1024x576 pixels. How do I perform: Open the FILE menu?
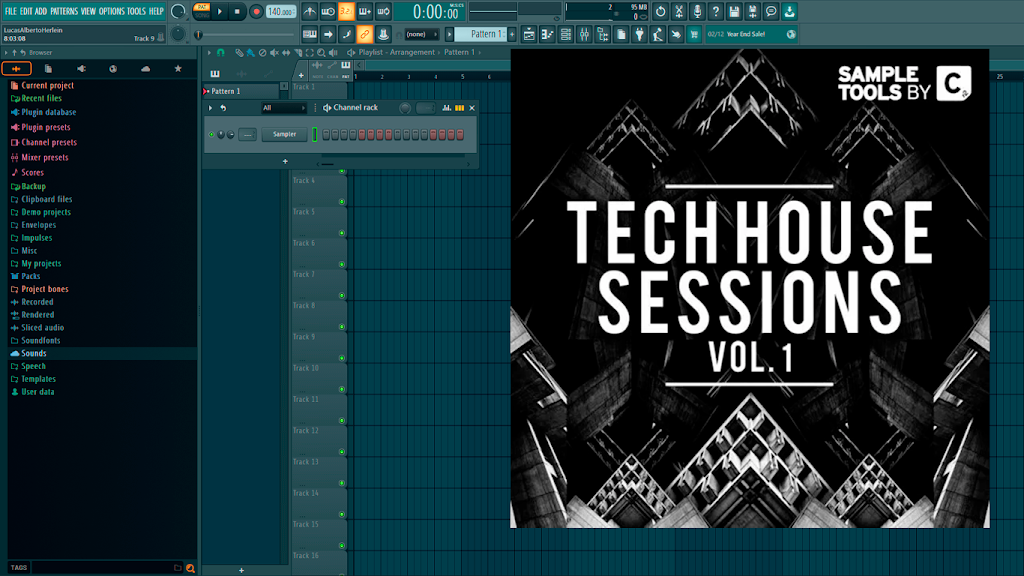(x=10, y=11)
